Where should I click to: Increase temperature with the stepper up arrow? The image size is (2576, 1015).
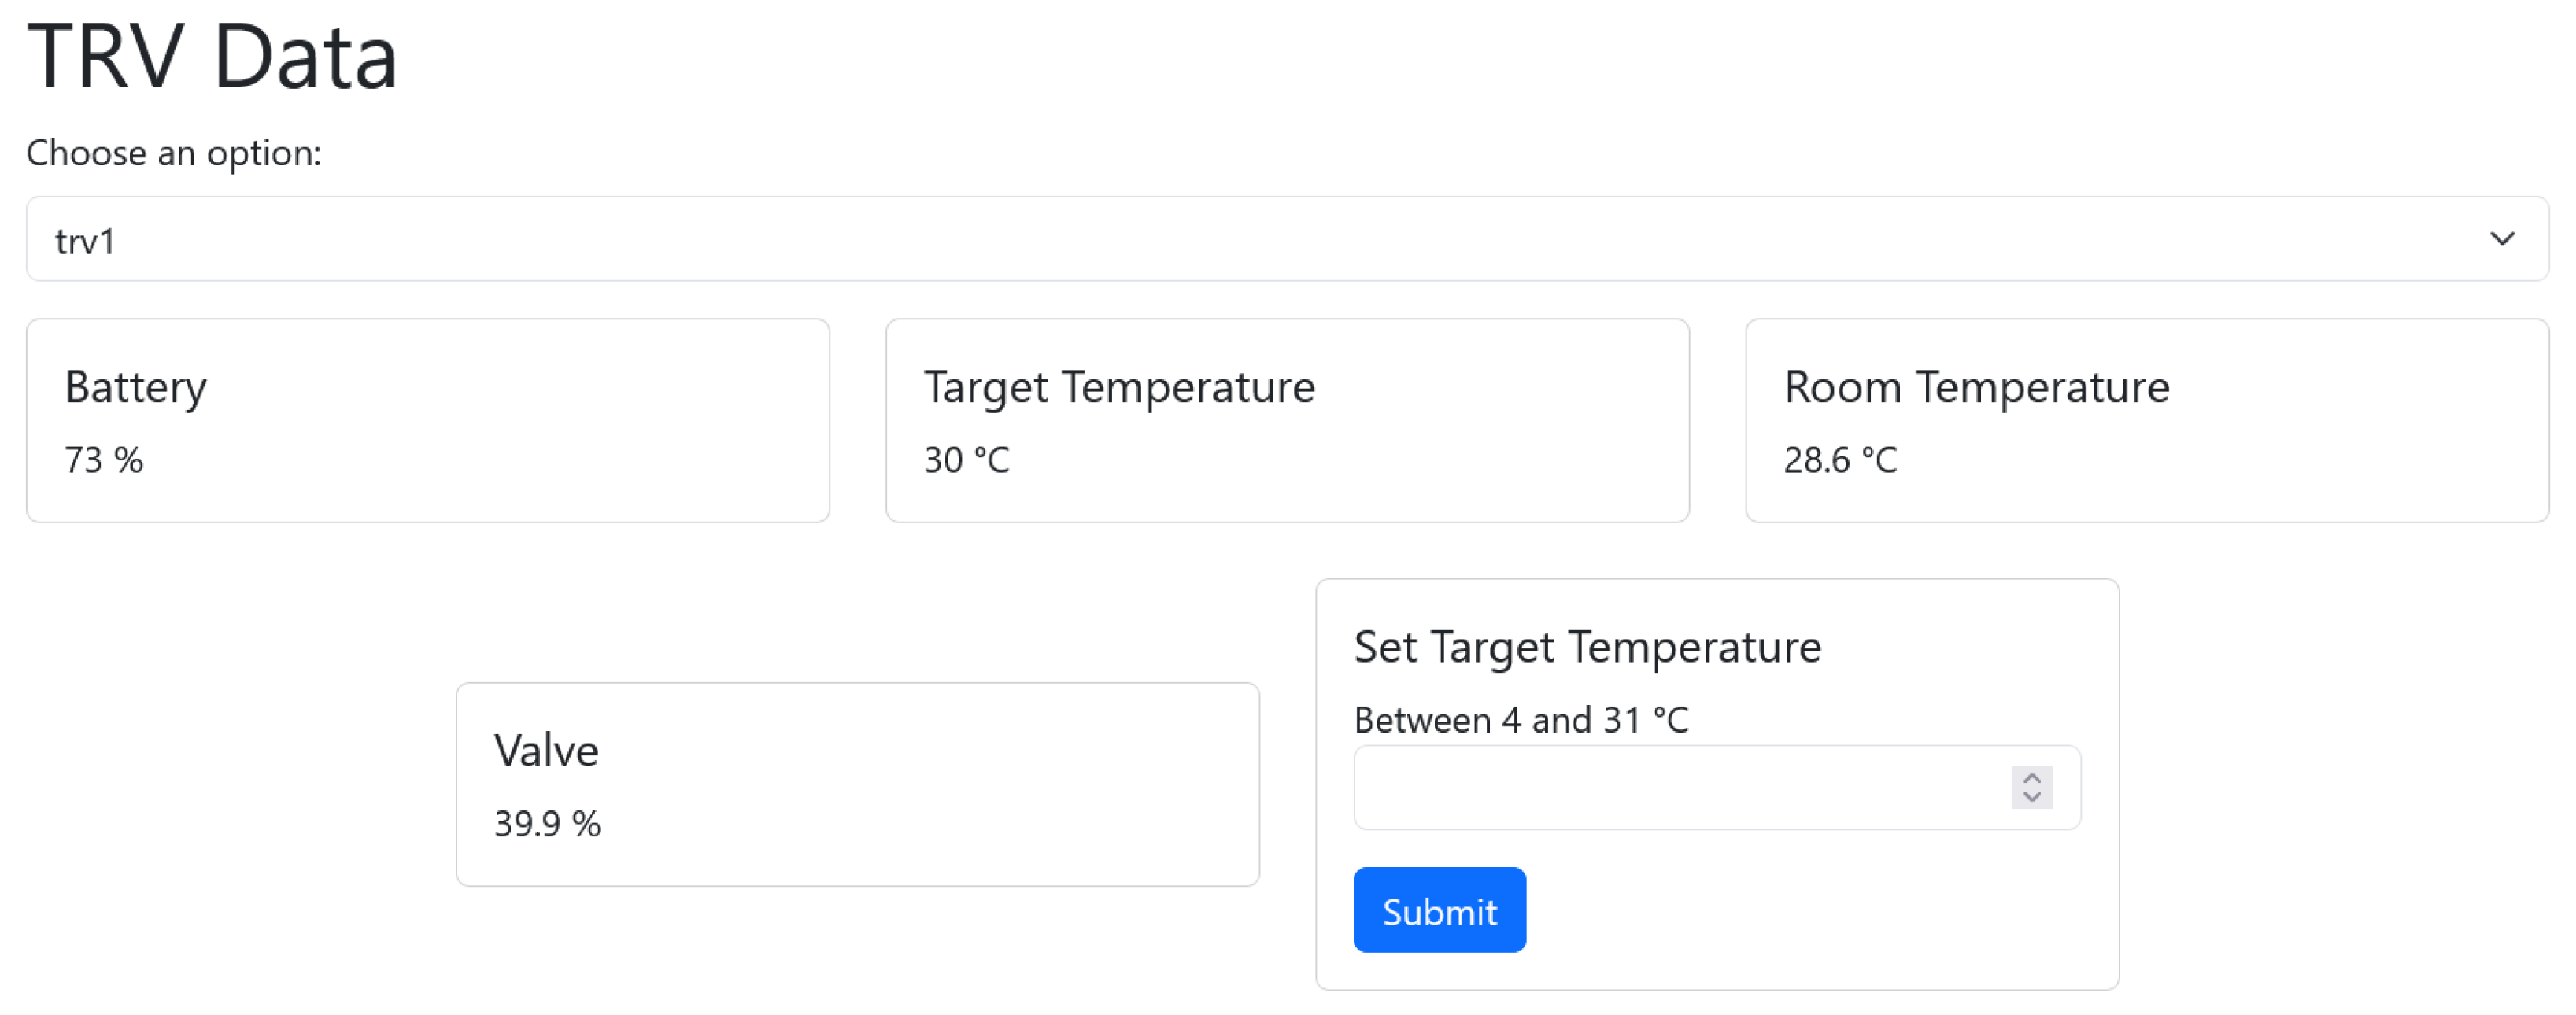[x=2031, y=777]
